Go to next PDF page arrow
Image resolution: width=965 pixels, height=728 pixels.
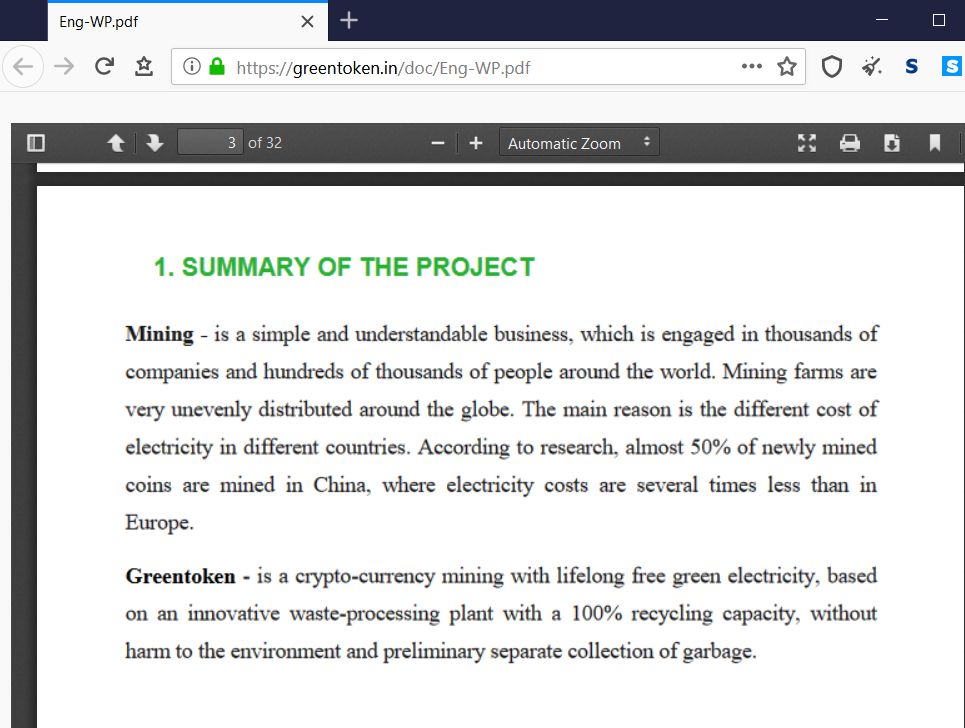[154, 143]
